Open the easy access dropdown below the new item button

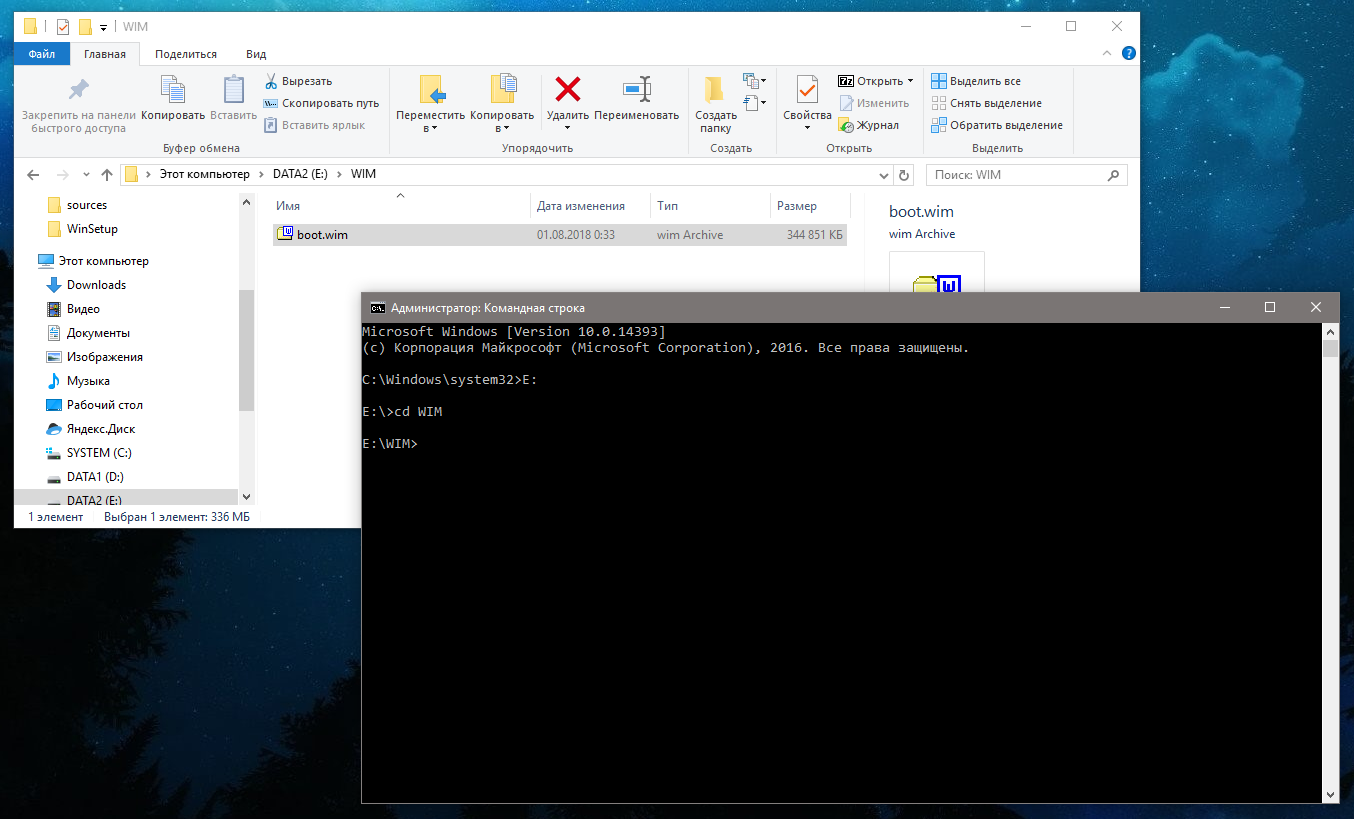[755, 102]
